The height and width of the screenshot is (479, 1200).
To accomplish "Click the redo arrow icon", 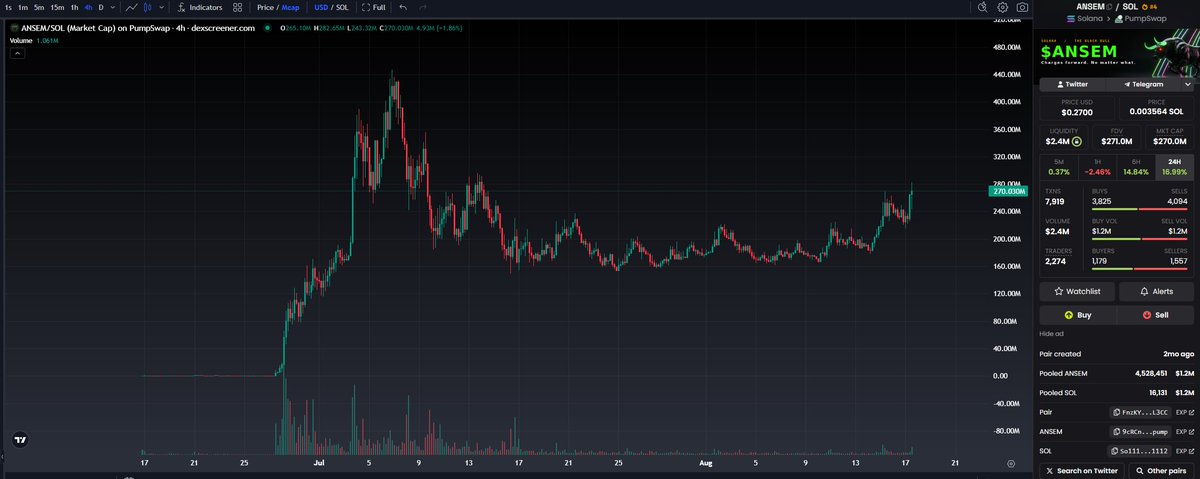I will click(424, 7).
